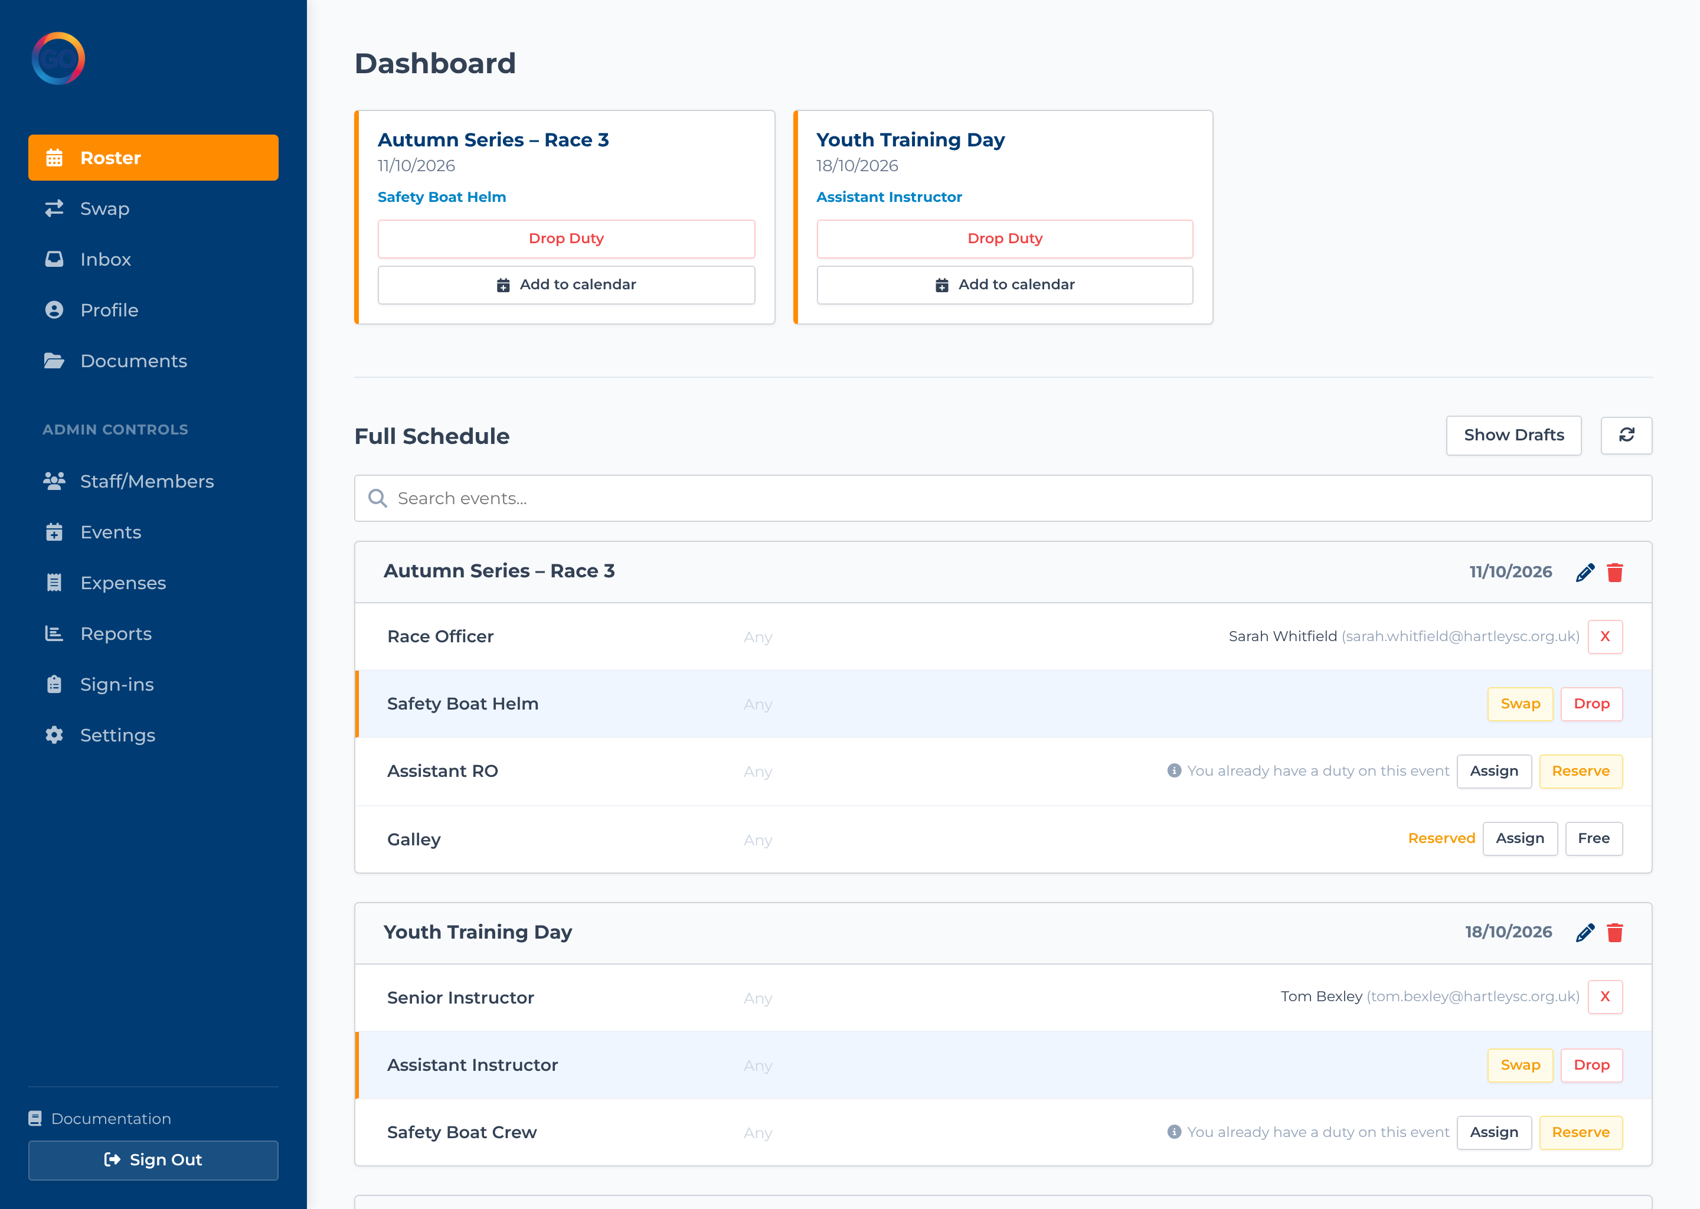Image resolution: width=1700 pixels, height=1209 pixels.
Task: Open the Sign-ins page
Action: (153, 685)
